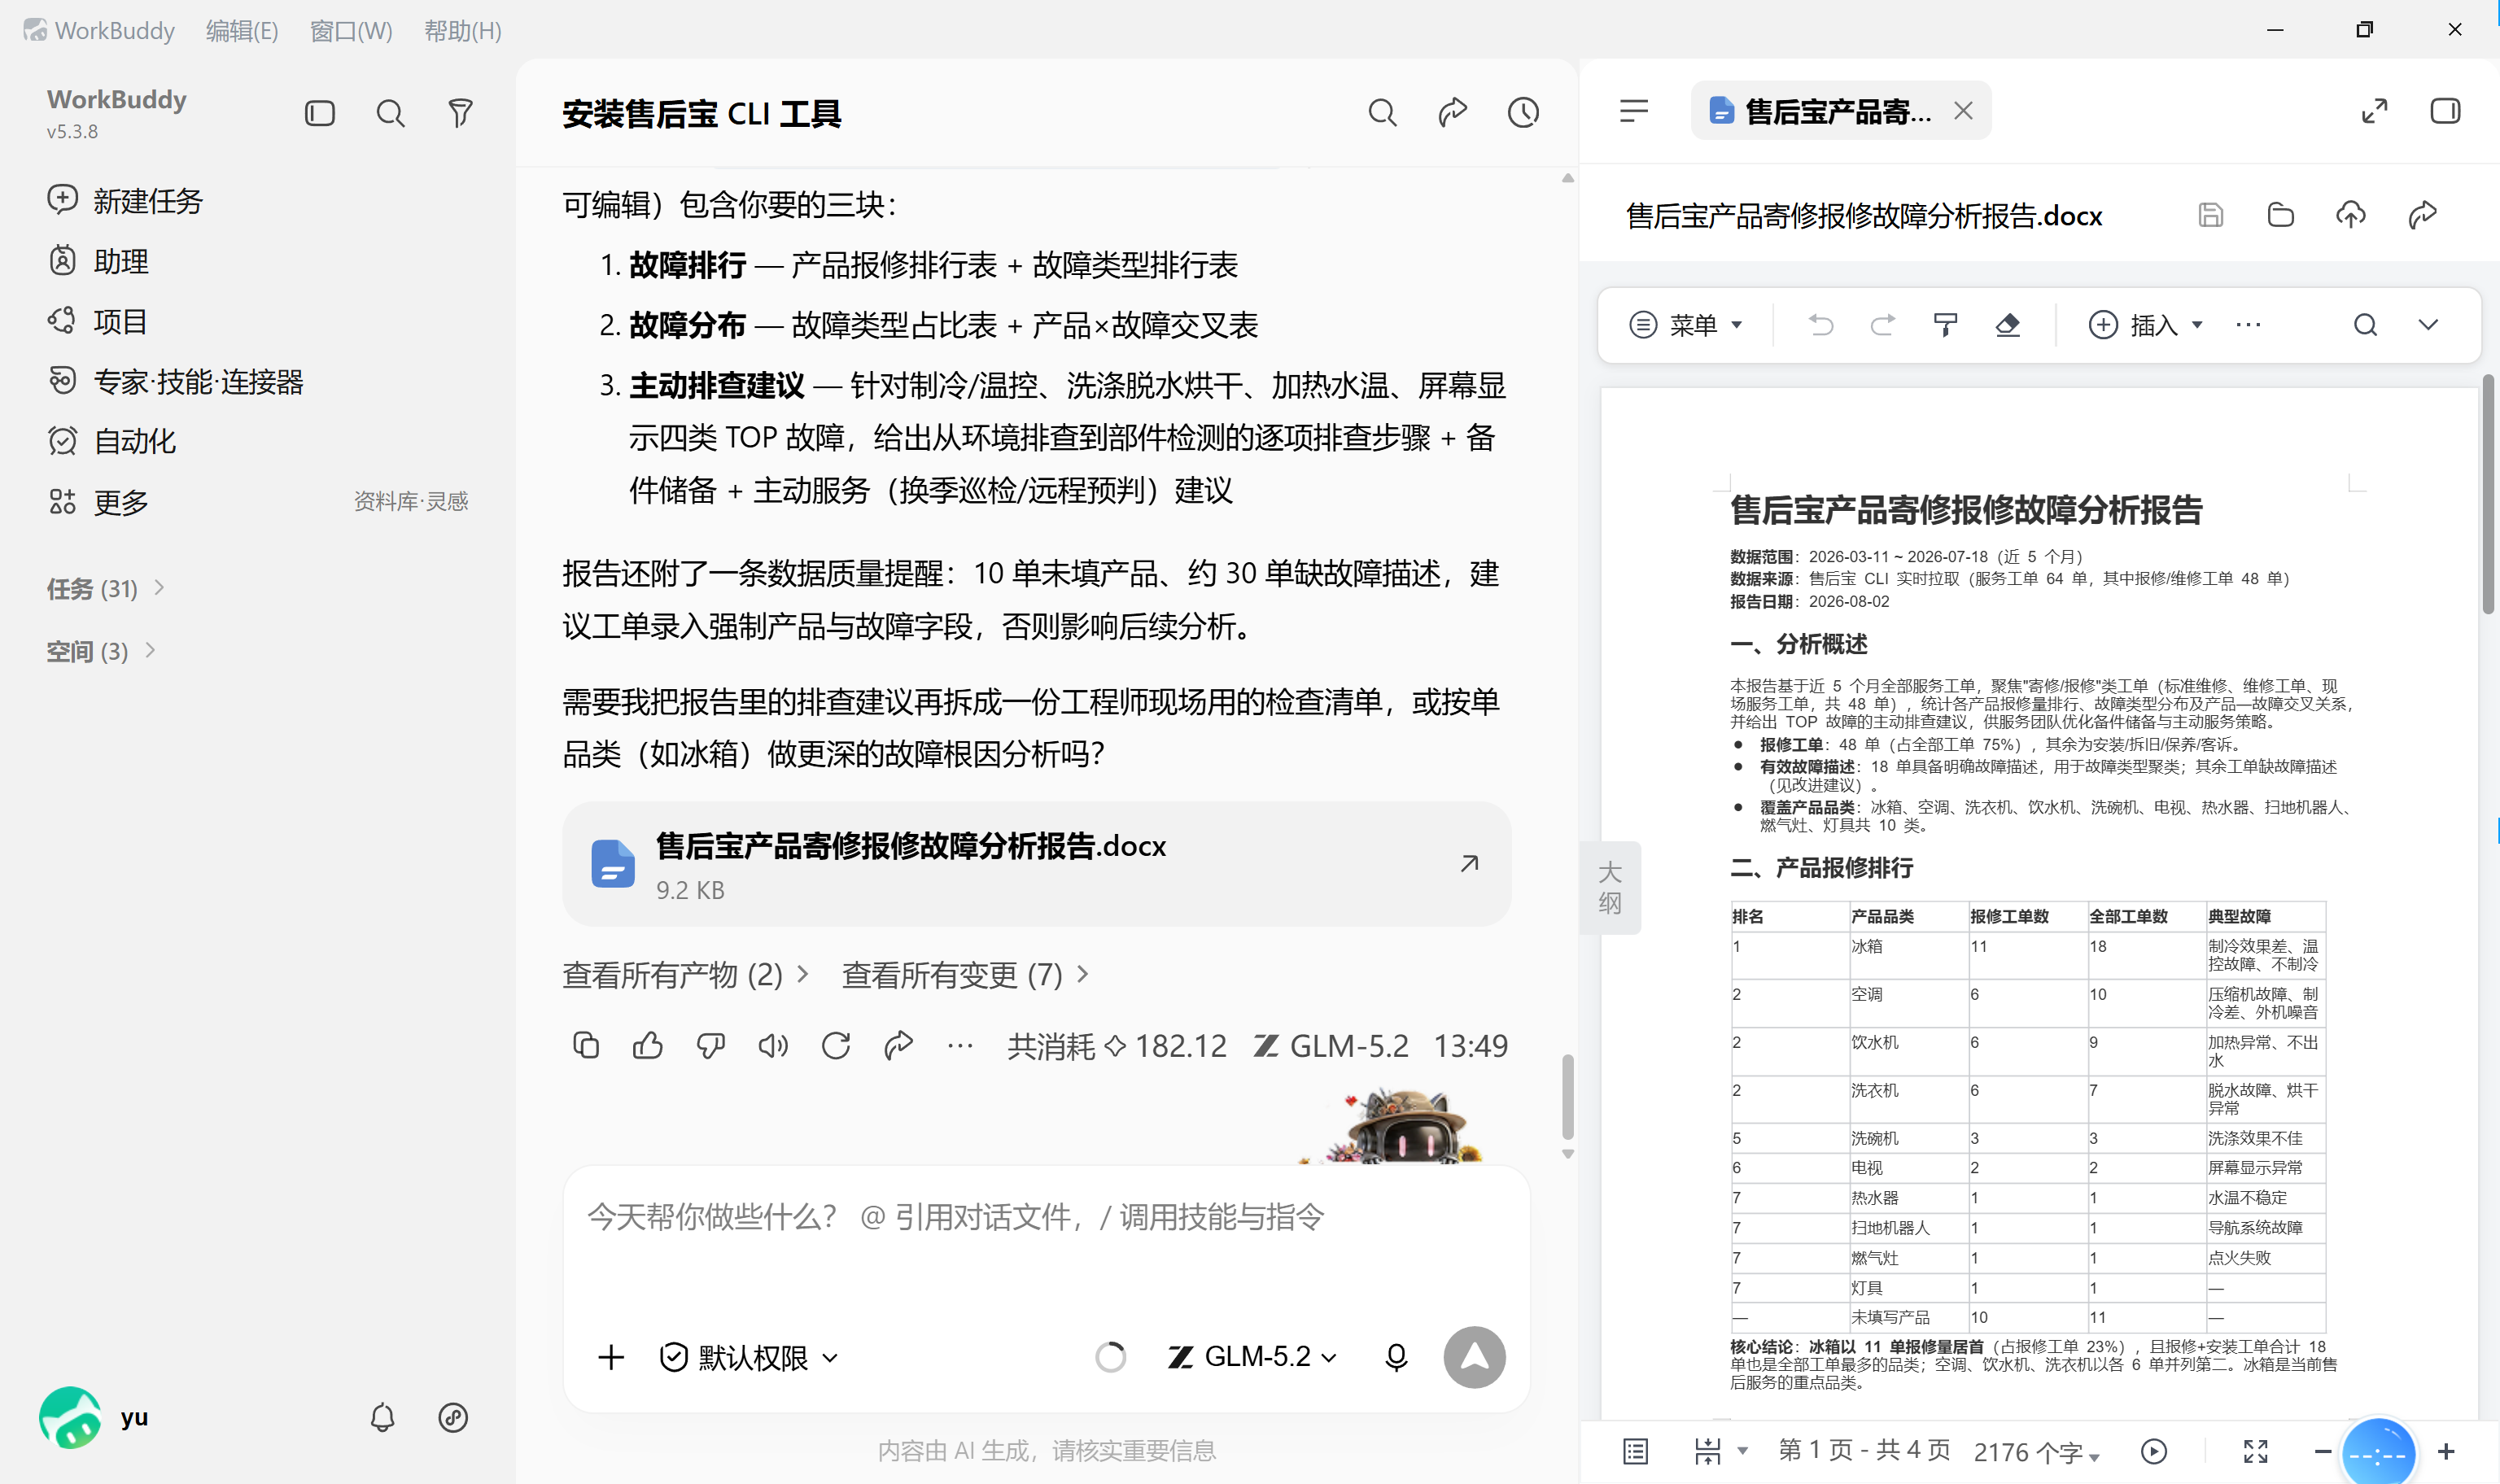Open the 自动化 automation section
Screen dimensions: 2500x1484
[112, 441]
